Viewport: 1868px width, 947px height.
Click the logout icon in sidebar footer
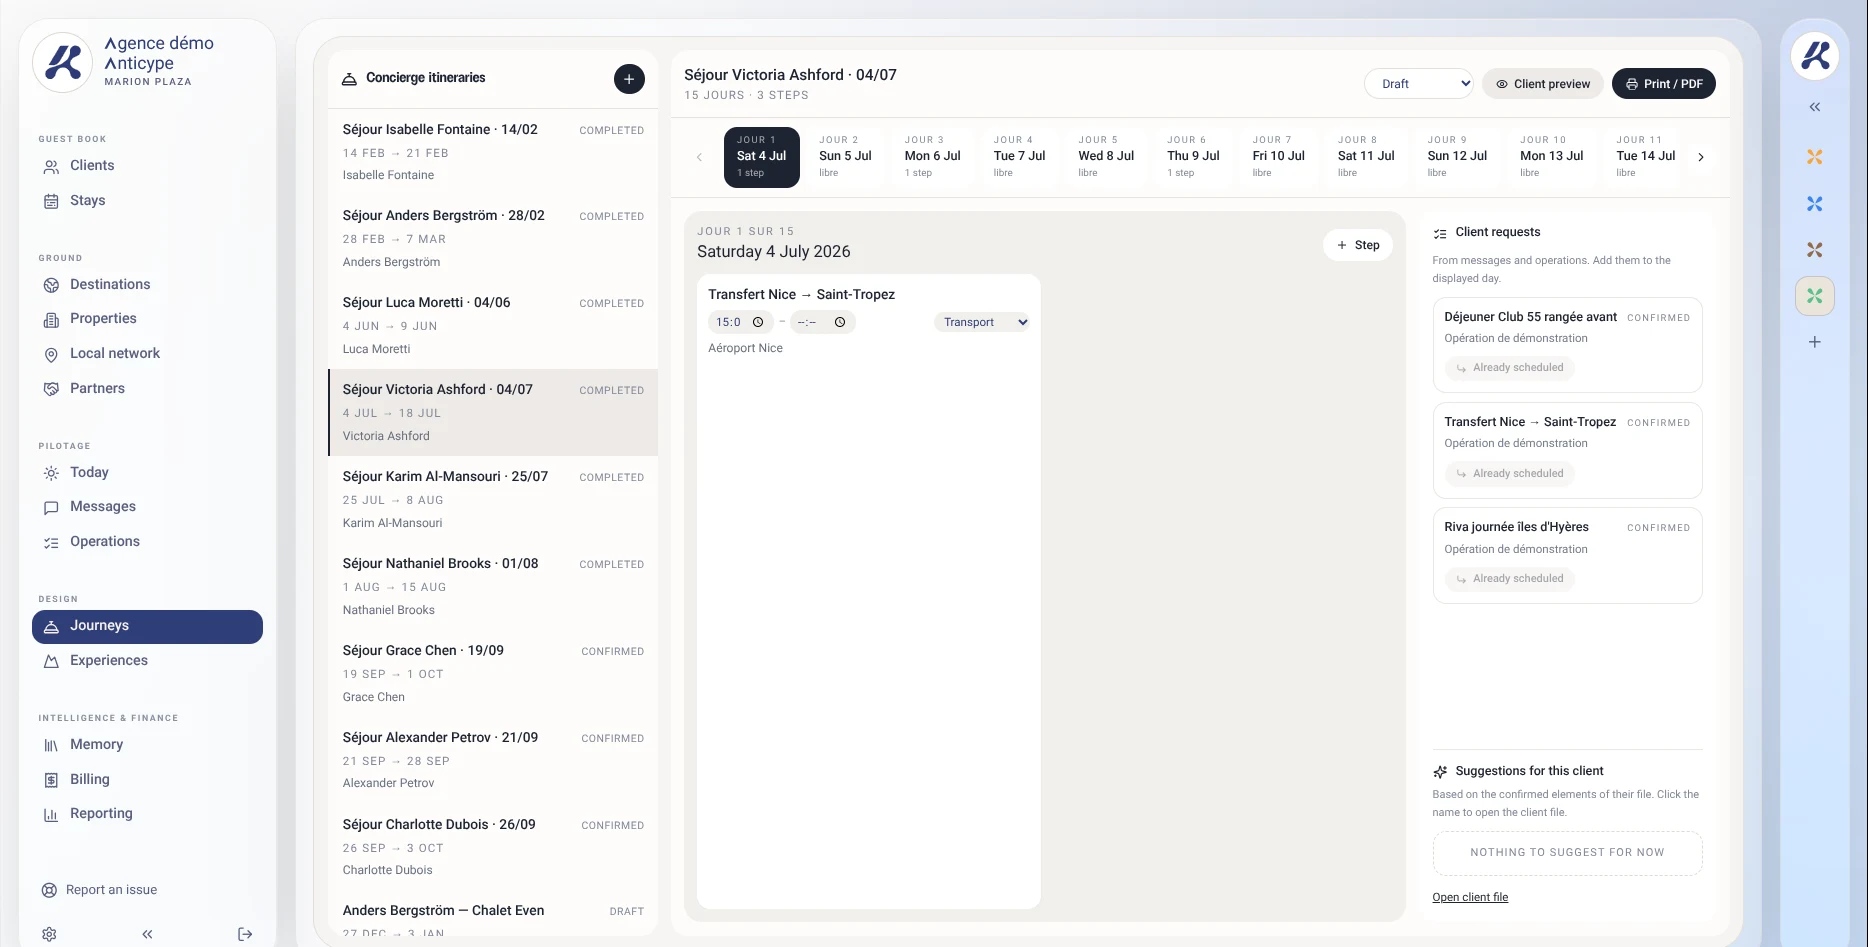[245, 934]
